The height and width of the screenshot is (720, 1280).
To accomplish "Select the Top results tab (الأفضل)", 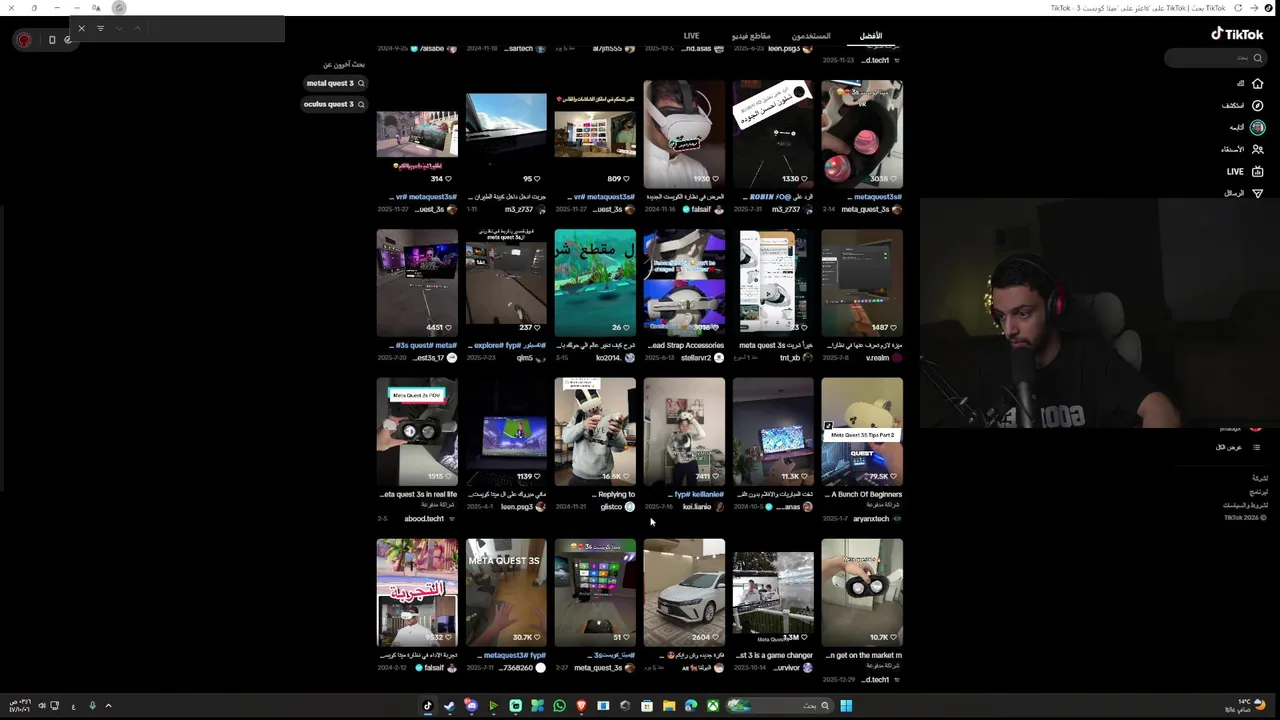I will pos(871,36).
